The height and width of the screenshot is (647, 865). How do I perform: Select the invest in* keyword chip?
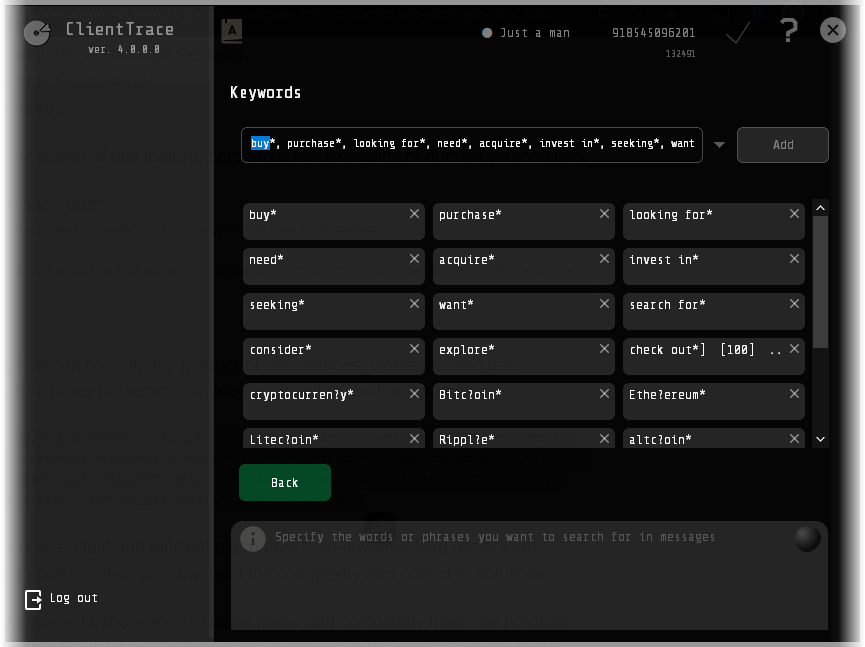[714, 266]
